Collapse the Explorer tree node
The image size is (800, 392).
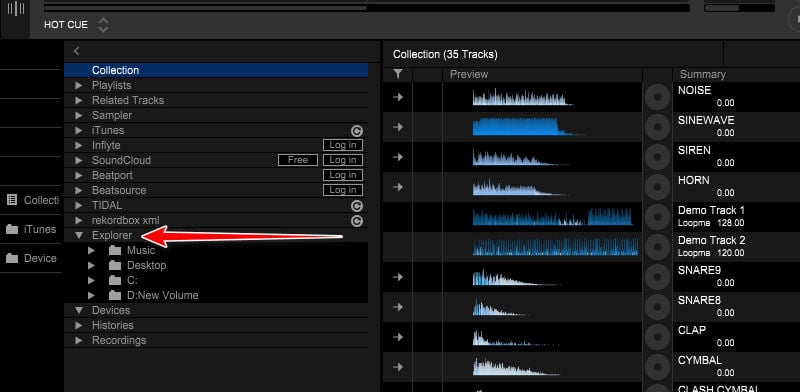click(x=79, y=235)
